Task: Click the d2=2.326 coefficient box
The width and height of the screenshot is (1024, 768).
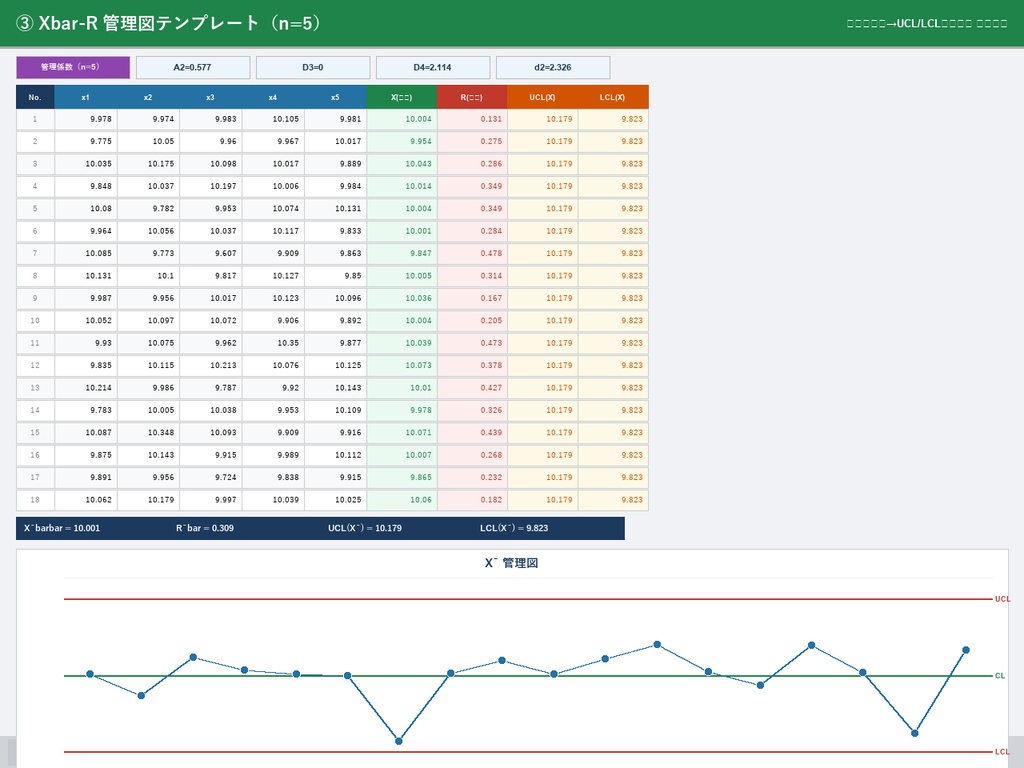Action: click(x=552, y=67)
